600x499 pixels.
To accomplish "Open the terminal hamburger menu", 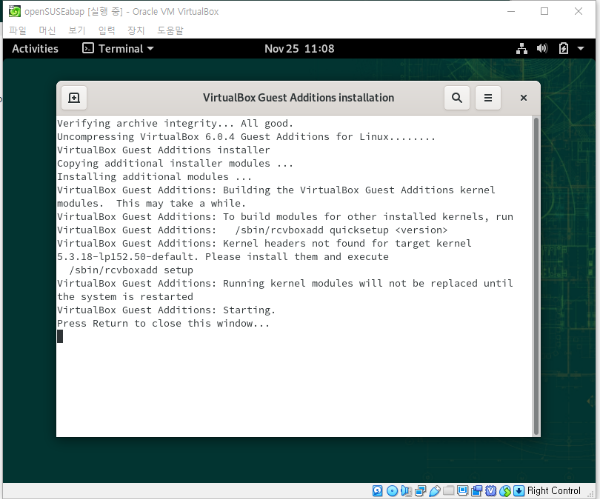I will click(x=488, y=98).
